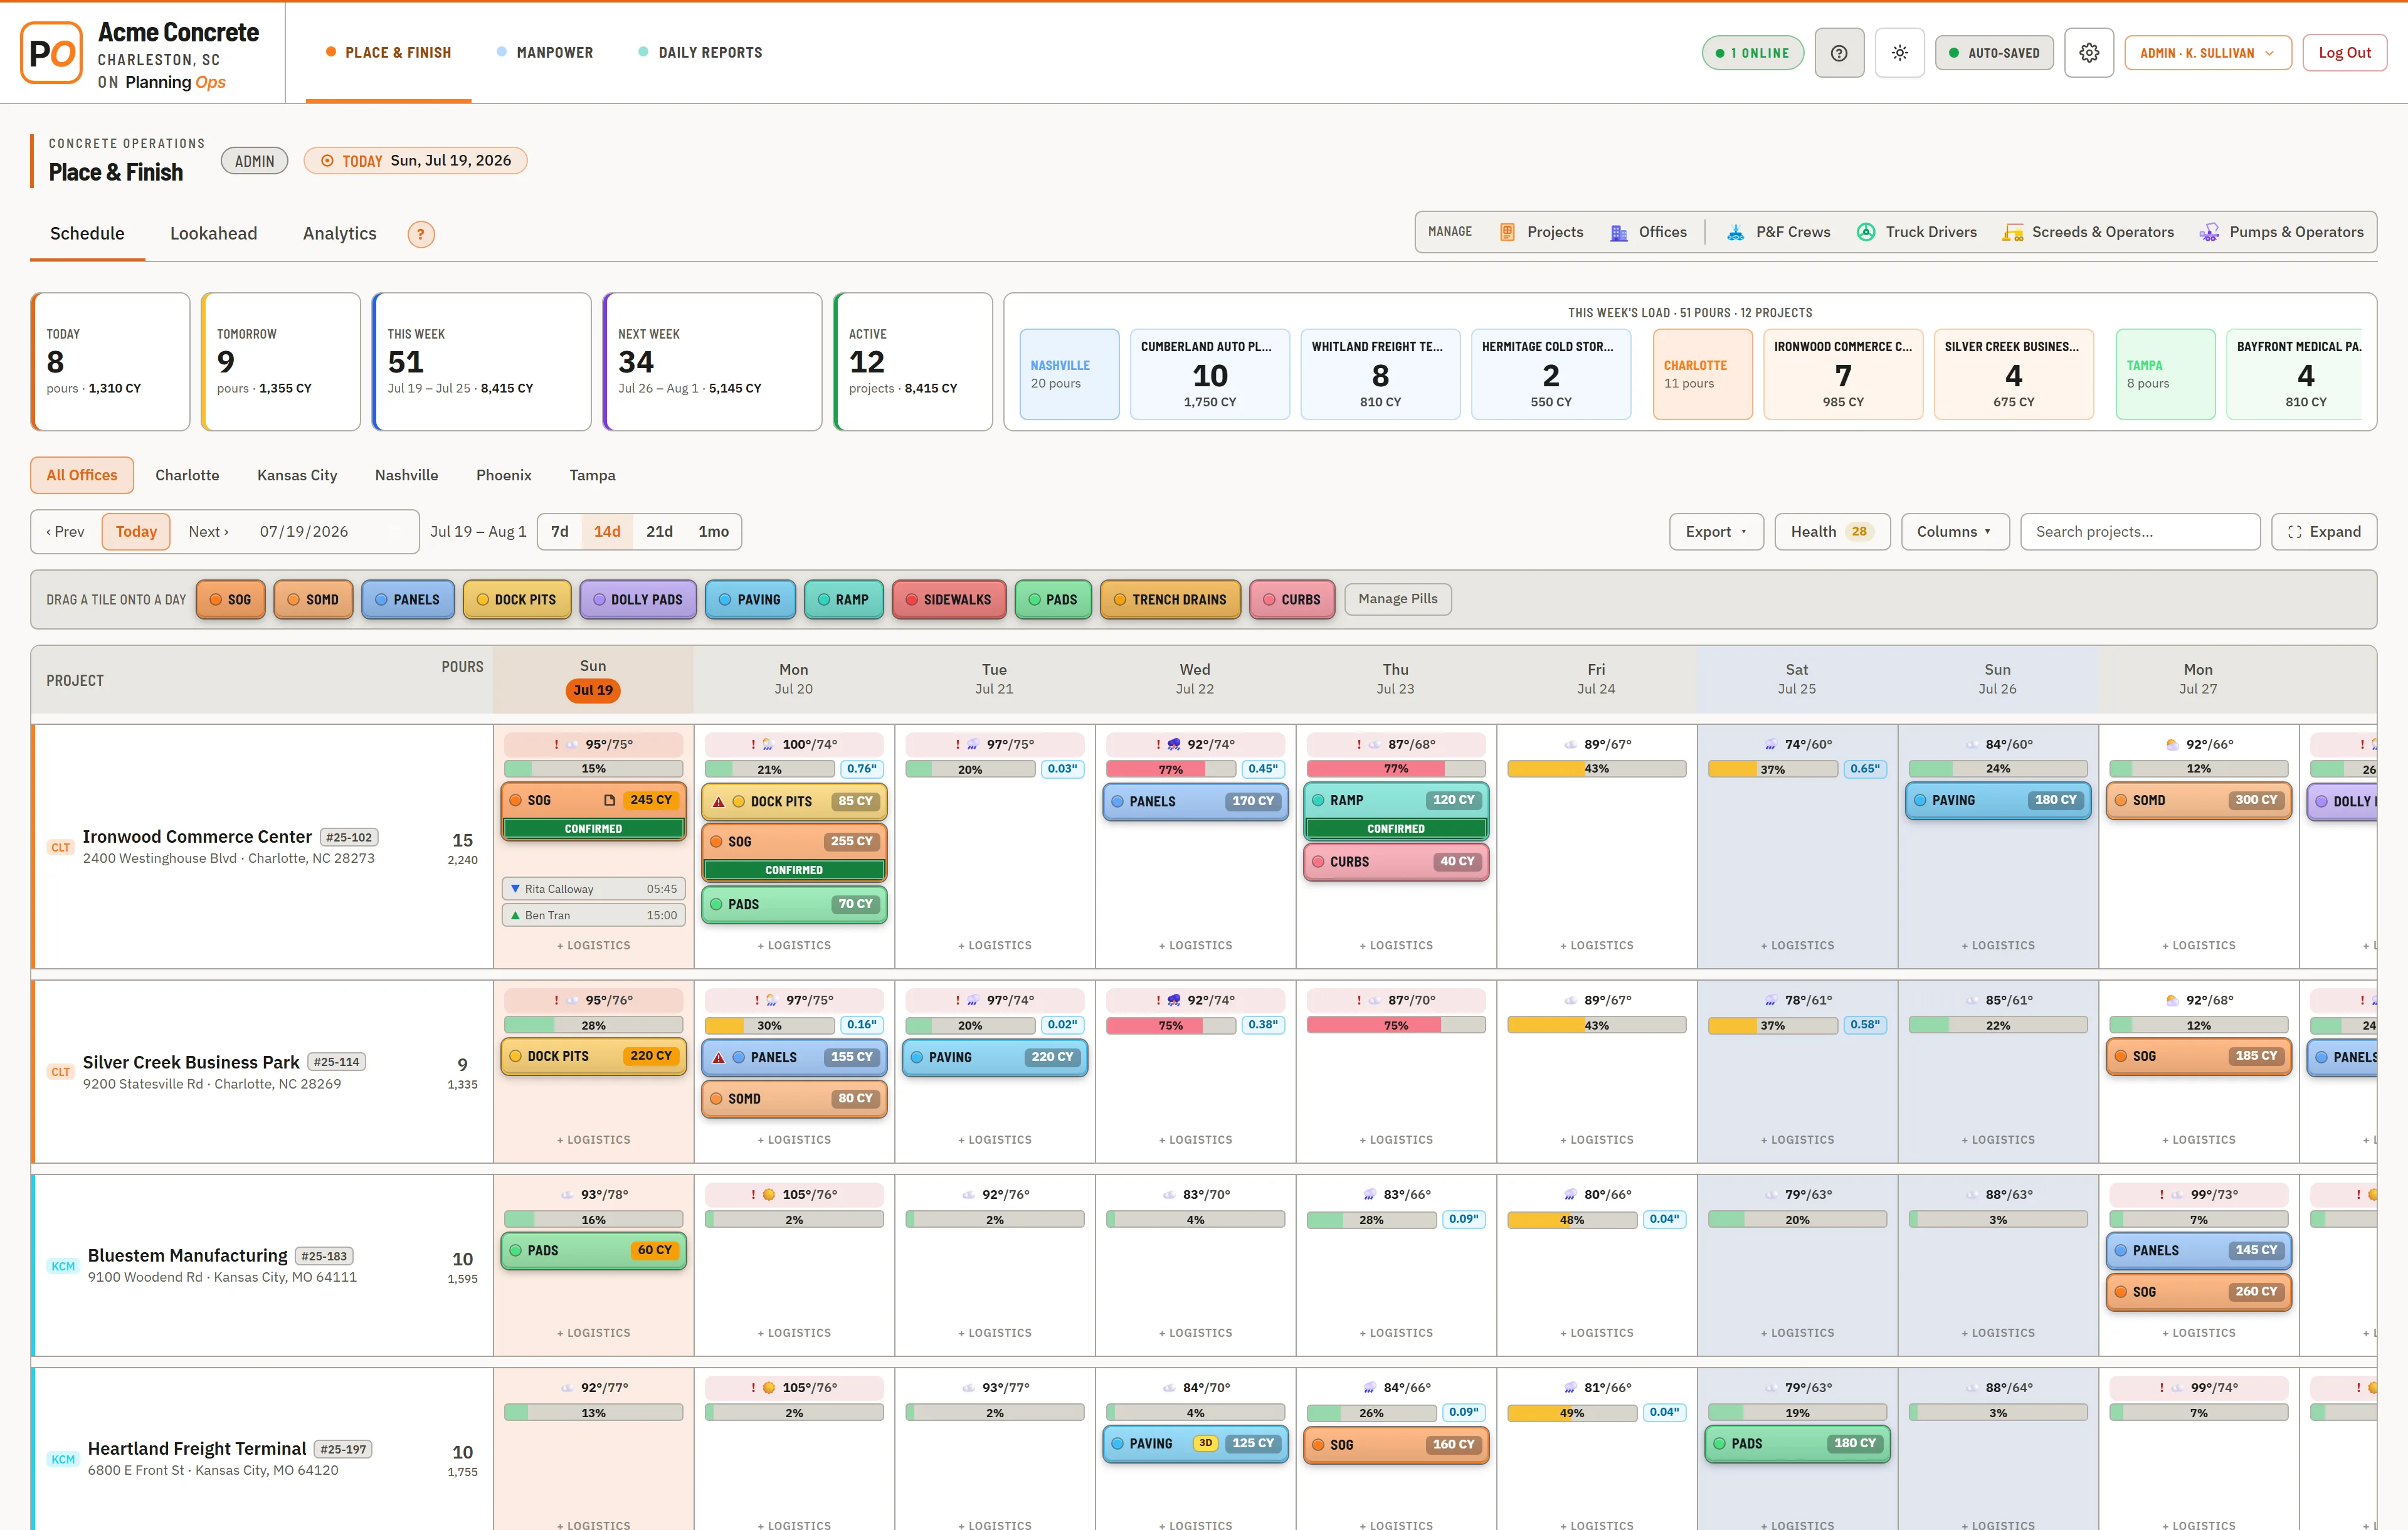Click the warning triangle on Dock Pits 85 CY
Viewport: 2408px width, 1530px height.
[x=718, y=802]
